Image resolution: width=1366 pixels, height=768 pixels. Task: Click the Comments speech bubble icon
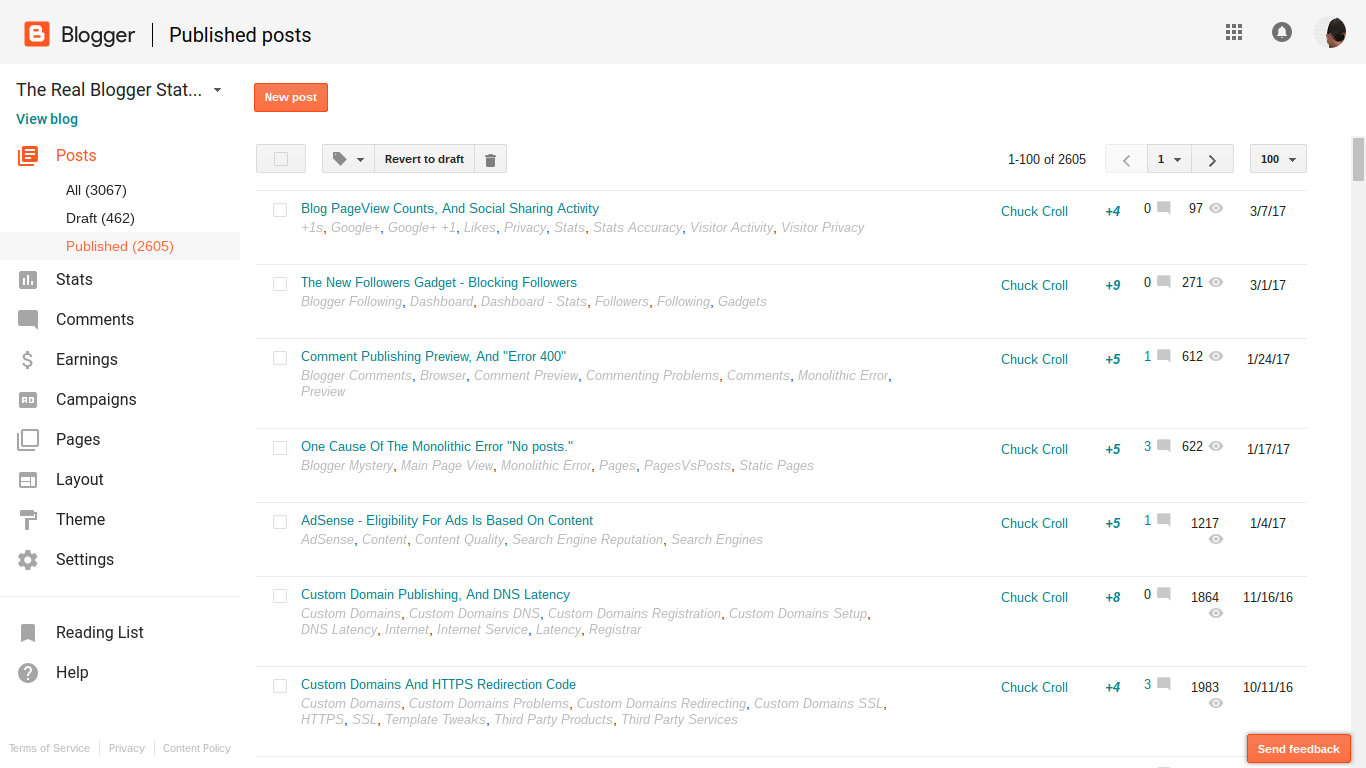[x=28, y=320]
